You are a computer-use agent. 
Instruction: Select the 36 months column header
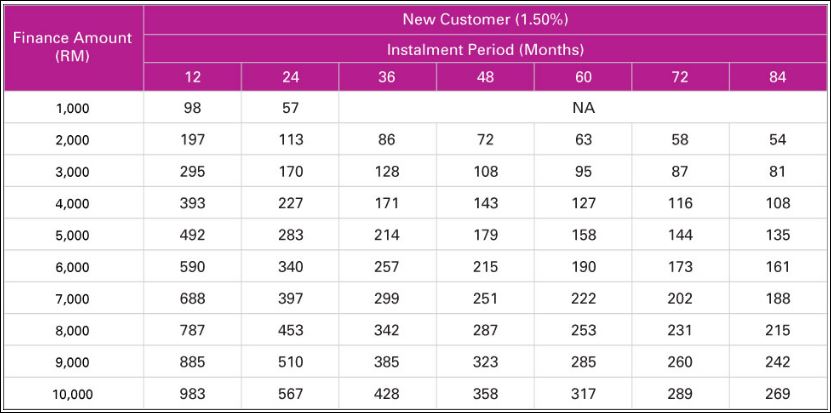pos(387,77)
